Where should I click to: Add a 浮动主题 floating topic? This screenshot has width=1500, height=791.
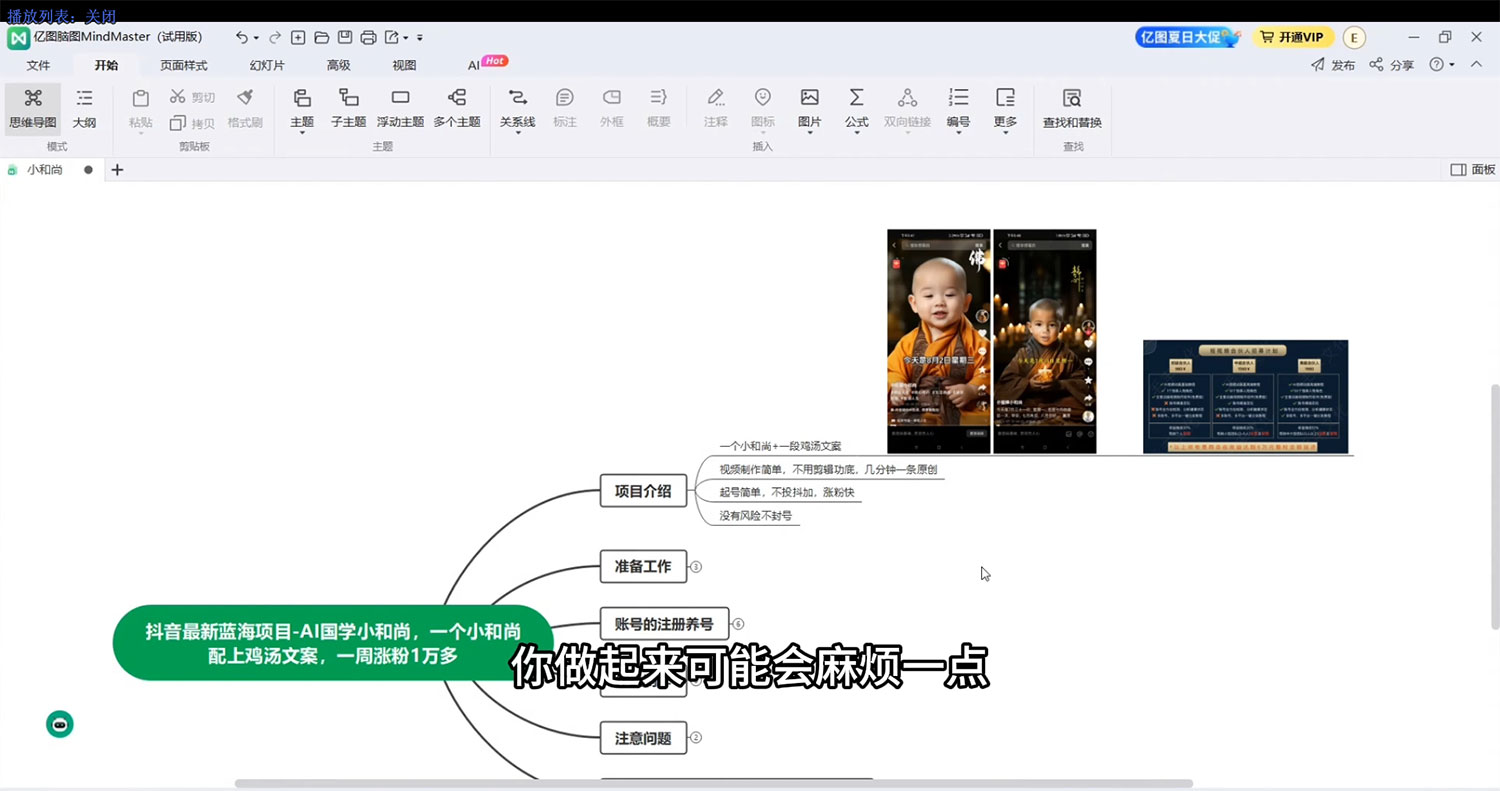click(x=400, y=108)
